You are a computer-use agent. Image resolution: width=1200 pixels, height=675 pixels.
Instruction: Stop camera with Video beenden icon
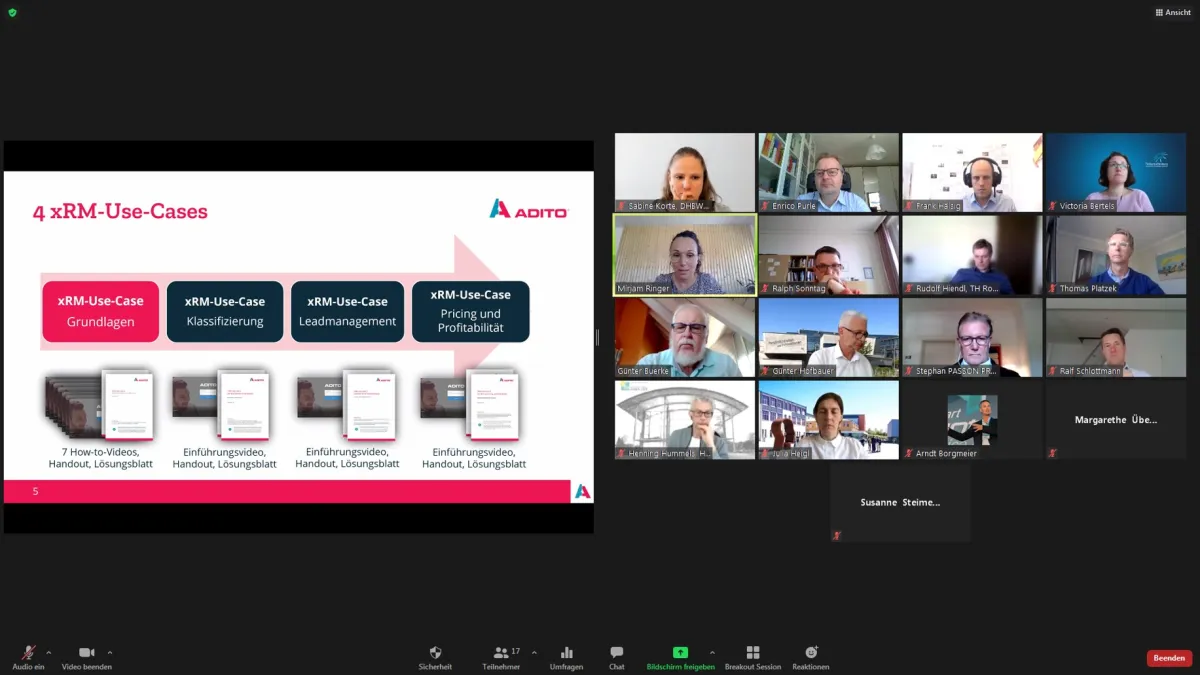click(86, 654)
